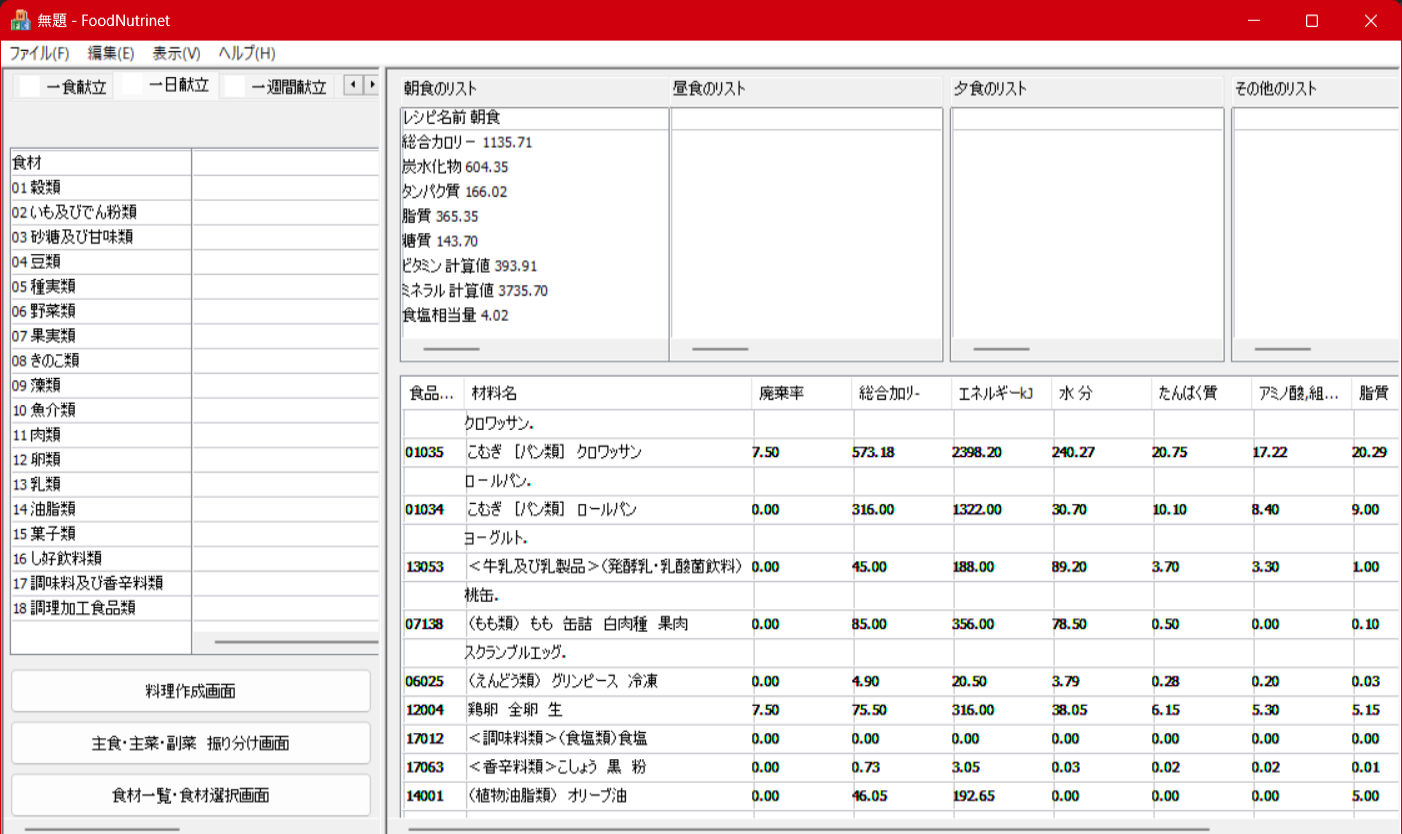
Task: Select the 12 卵類 category
Action: click(x=101, y=459)
